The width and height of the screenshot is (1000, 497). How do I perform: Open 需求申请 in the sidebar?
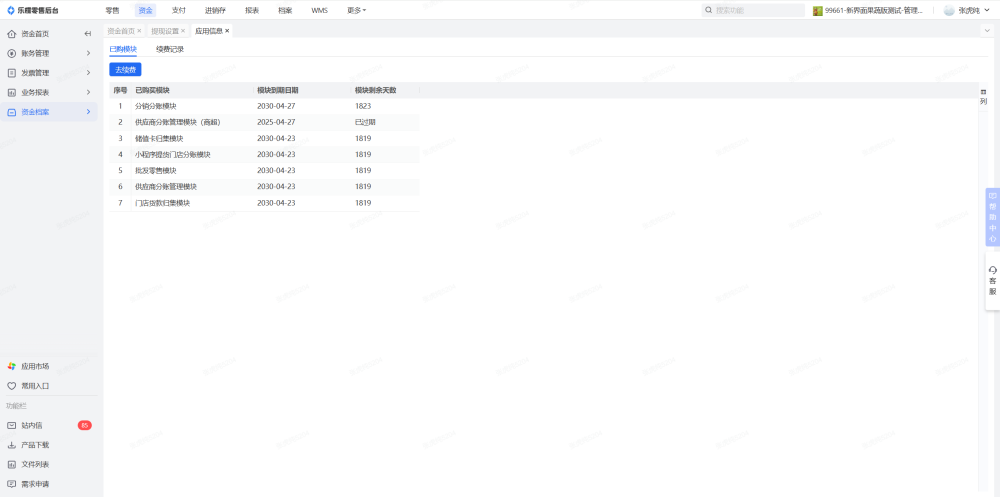(35, 484)
